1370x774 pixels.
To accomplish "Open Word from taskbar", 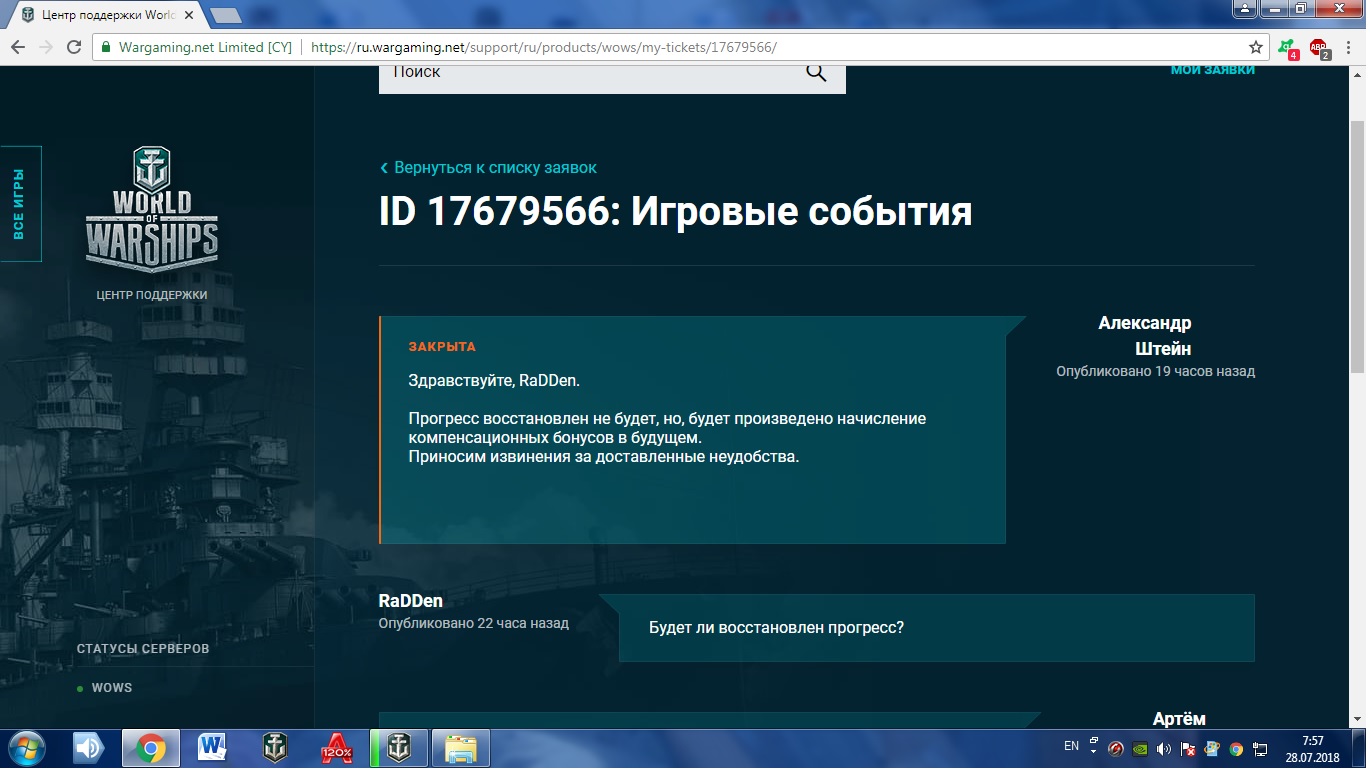I will (x=212, y=748).
